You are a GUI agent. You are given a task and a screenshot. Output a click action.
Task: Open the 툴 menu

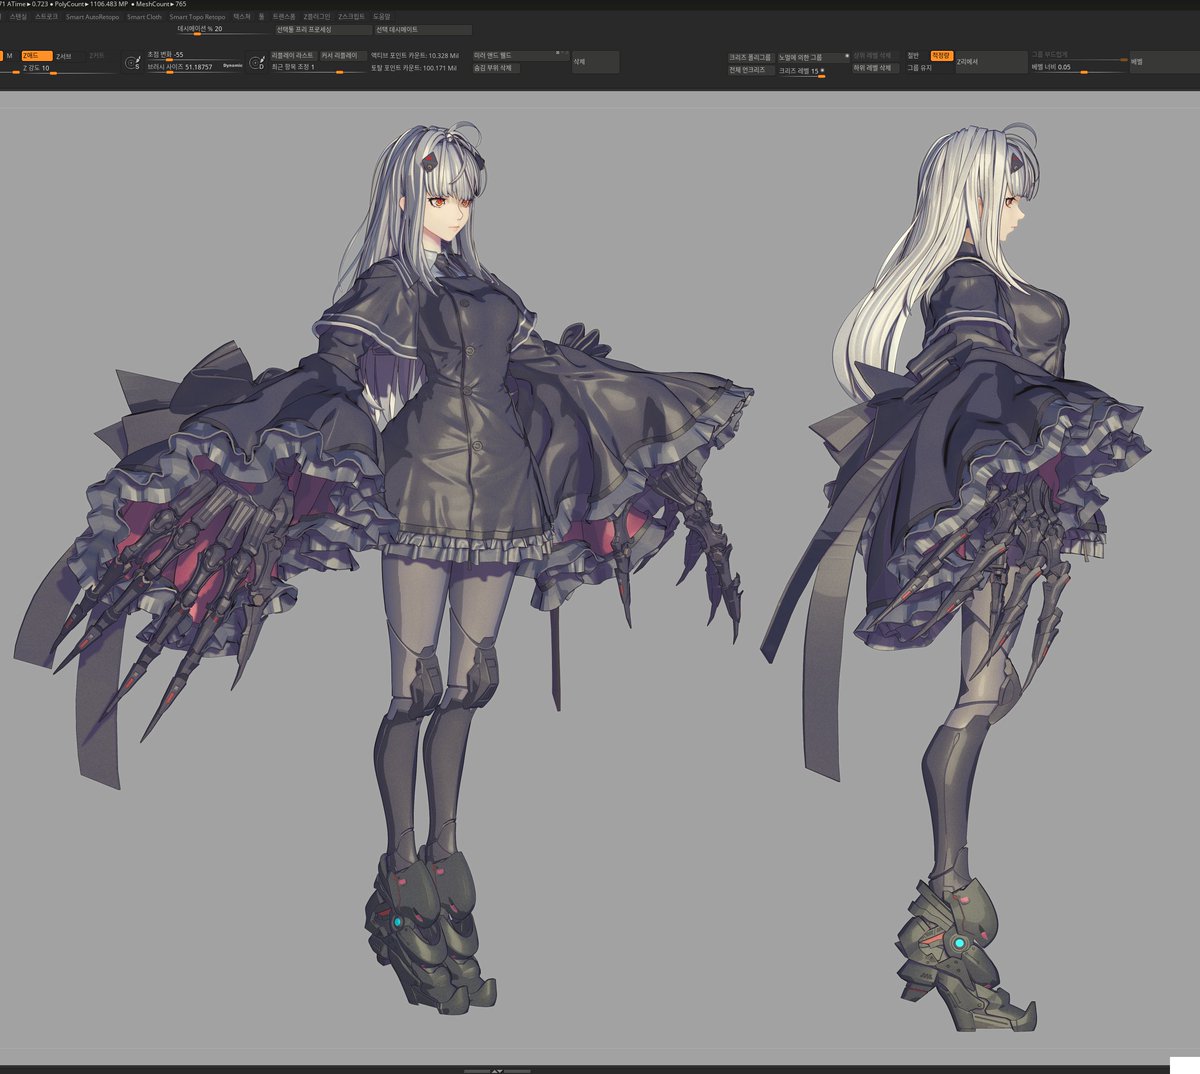(x=261, y=17)
